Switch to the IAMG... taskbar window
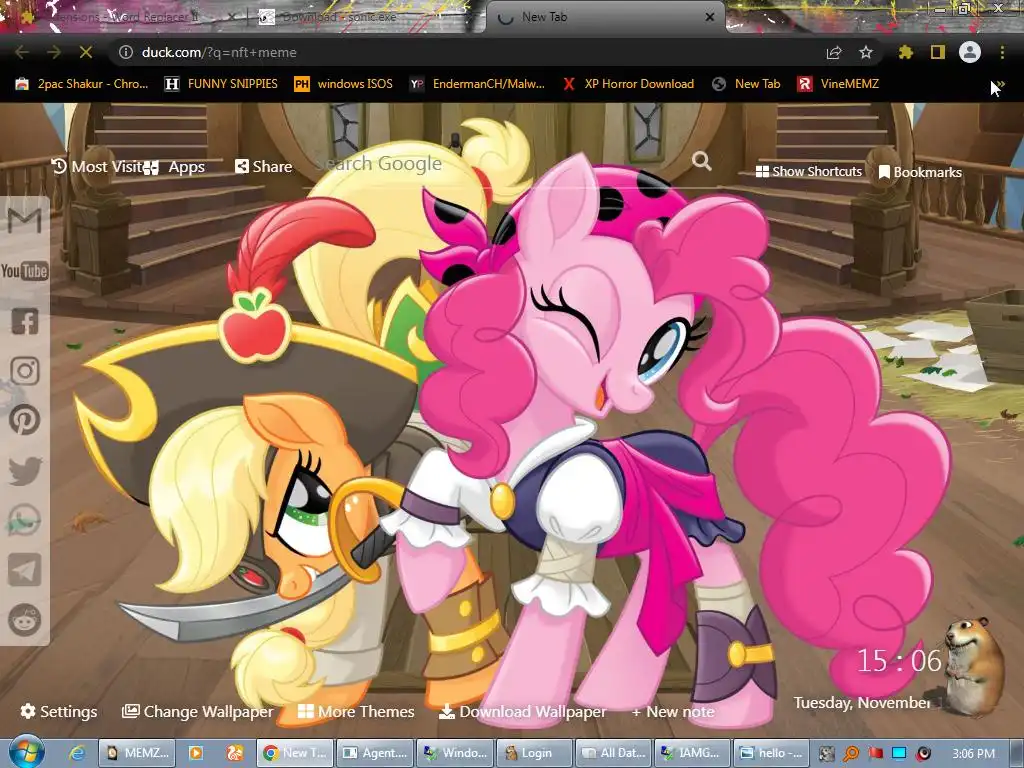 point(692,753)
